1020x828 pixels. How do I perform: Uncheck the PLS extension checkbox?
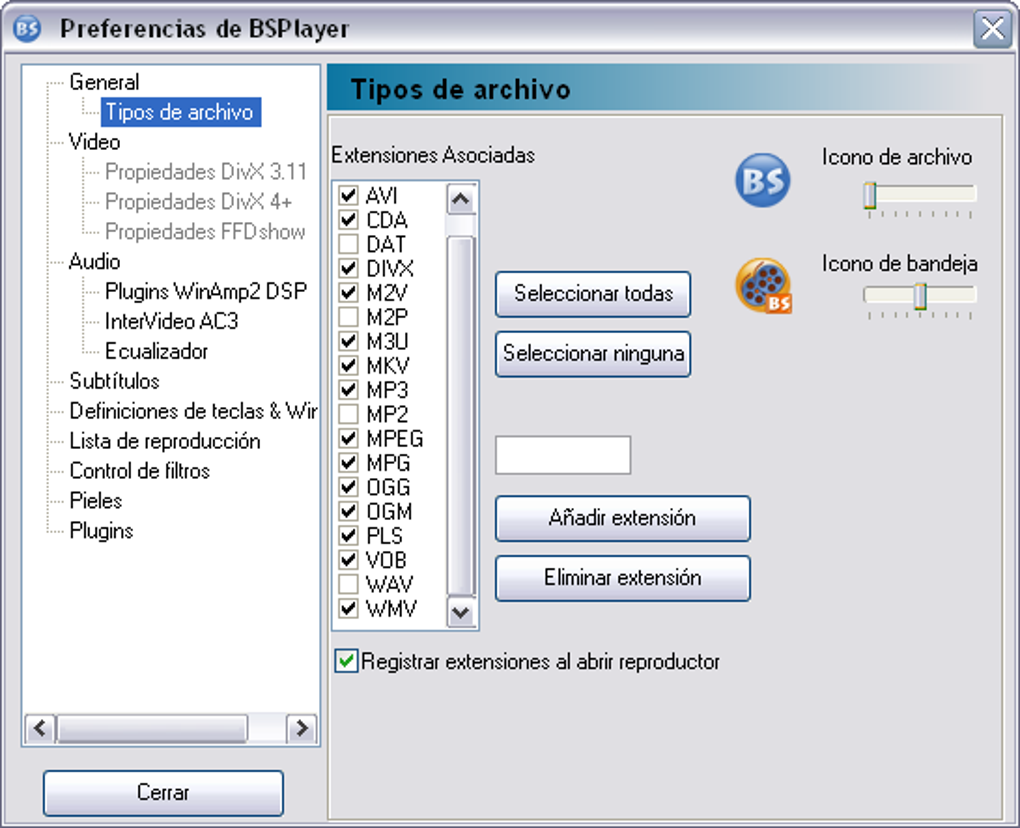(348, 535)
